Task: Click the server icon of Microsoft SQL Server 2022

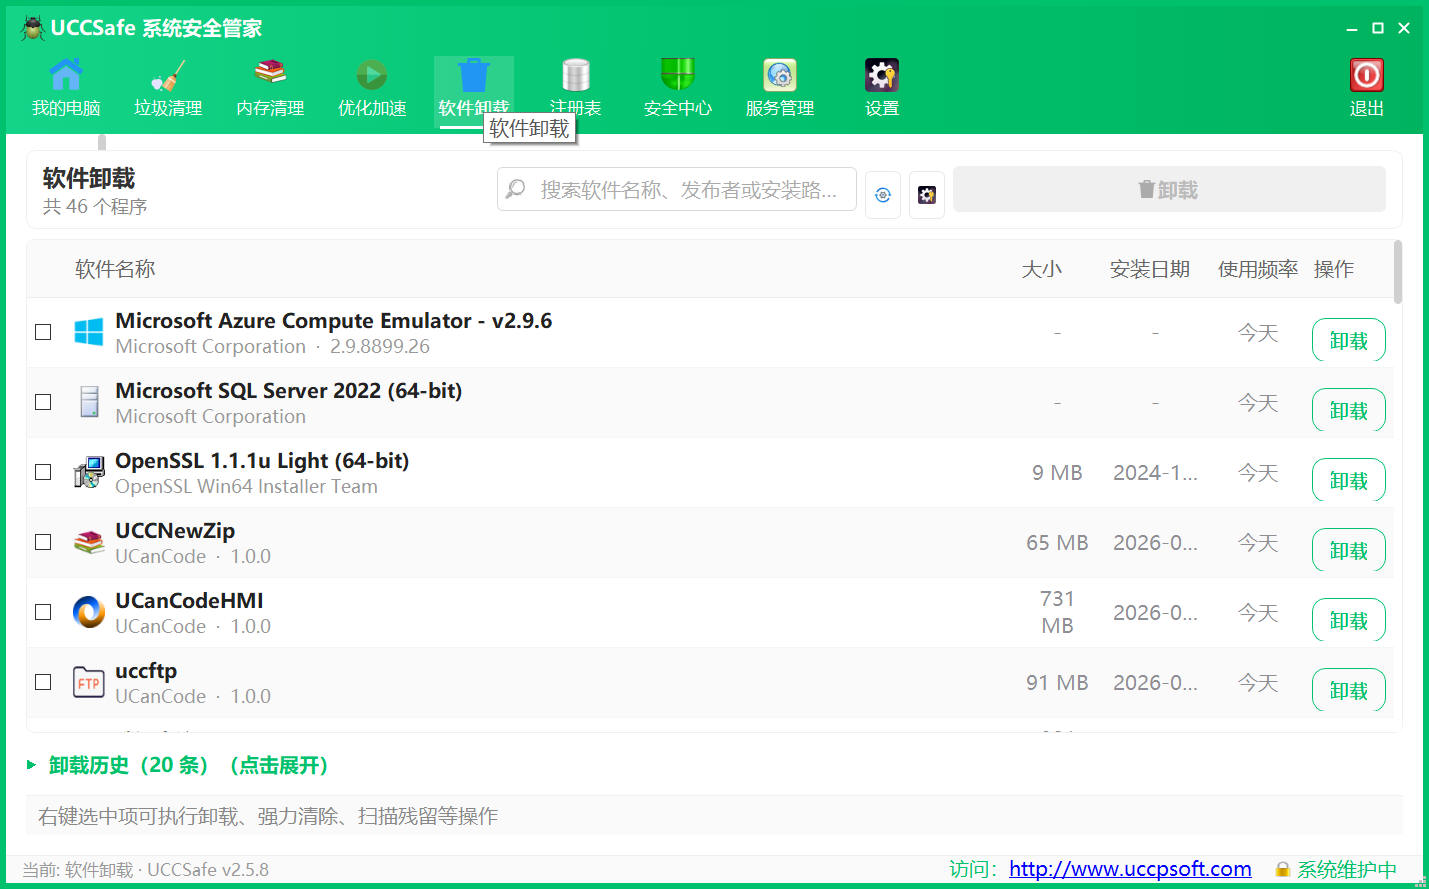Action: (x=89, y=402)
